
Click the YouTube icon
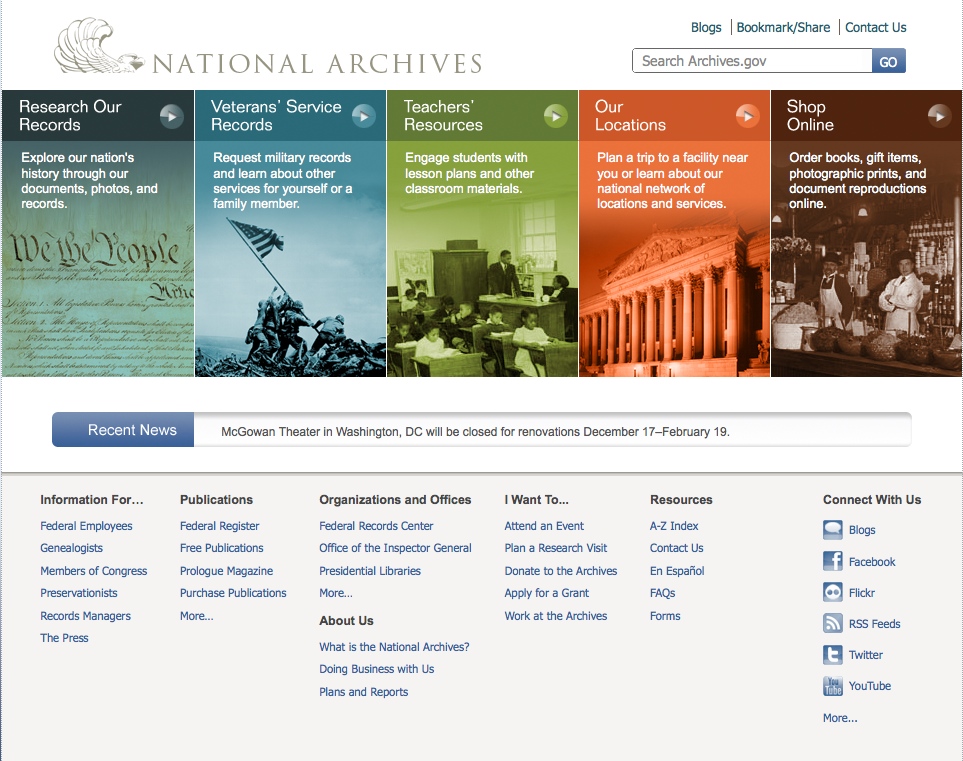[832, 686]
